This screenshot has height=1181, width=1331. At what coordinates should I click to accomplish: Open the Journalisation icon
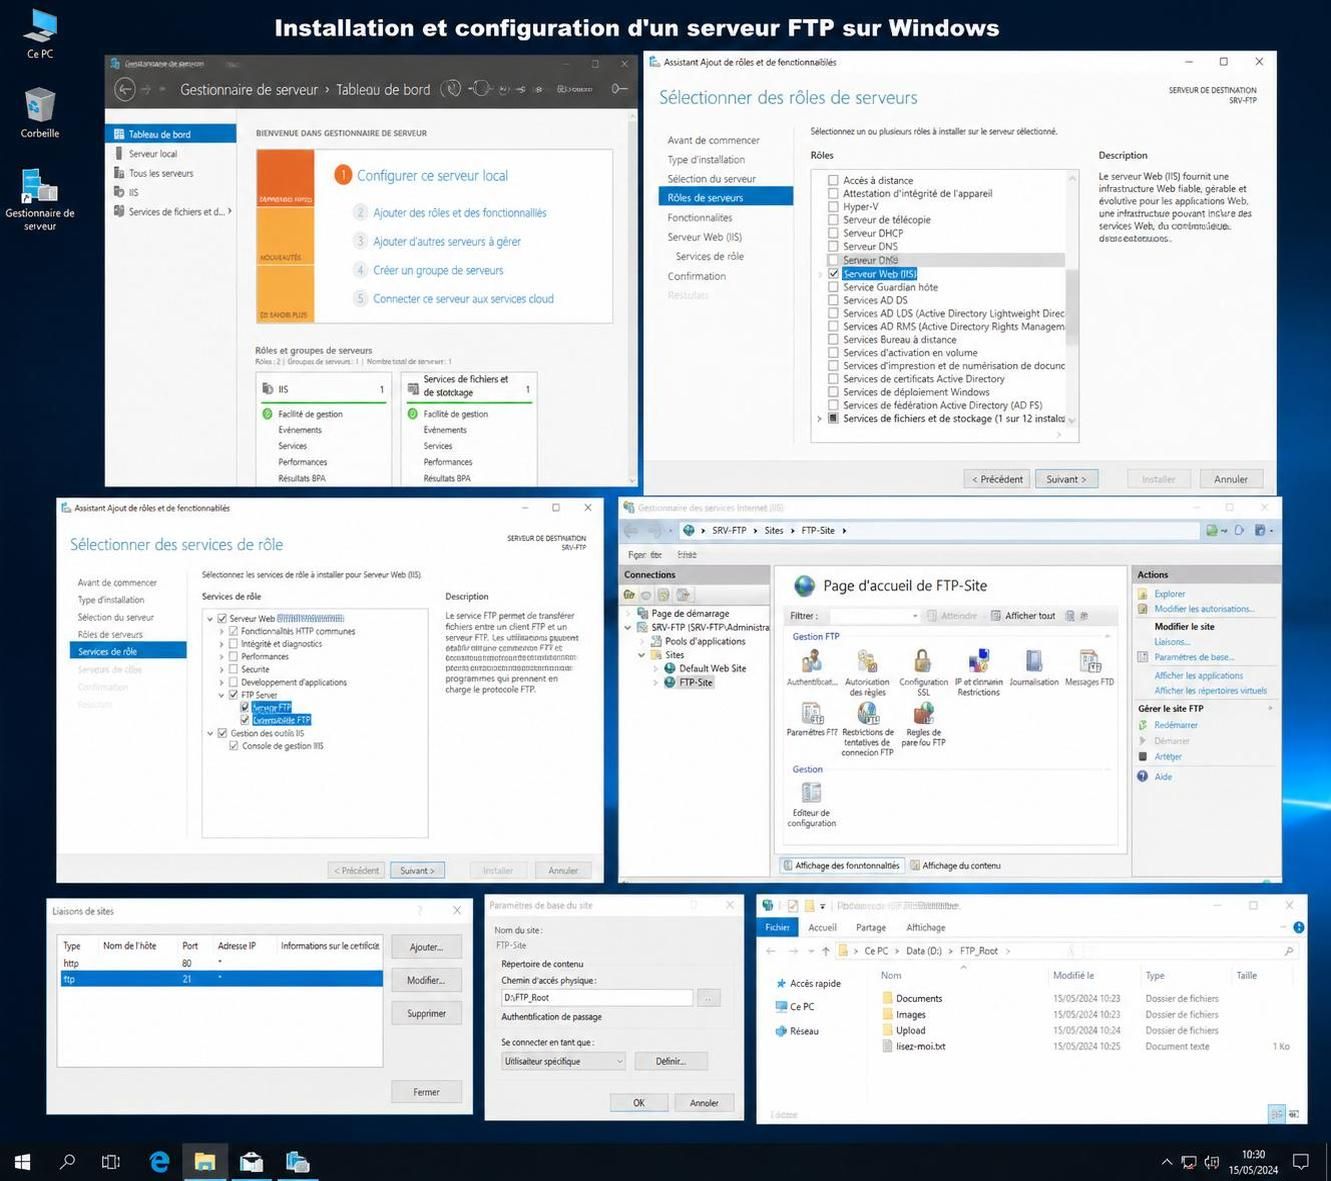pyautogui.click(x=1034, y=661)
